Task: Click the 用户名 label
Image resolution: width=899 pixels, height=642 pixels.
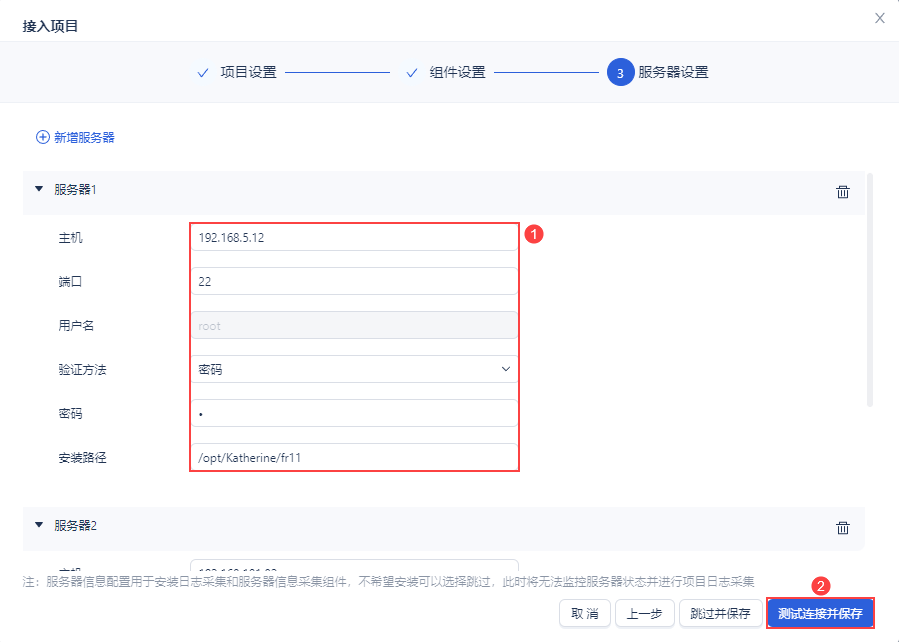Action: click(76, 326)
